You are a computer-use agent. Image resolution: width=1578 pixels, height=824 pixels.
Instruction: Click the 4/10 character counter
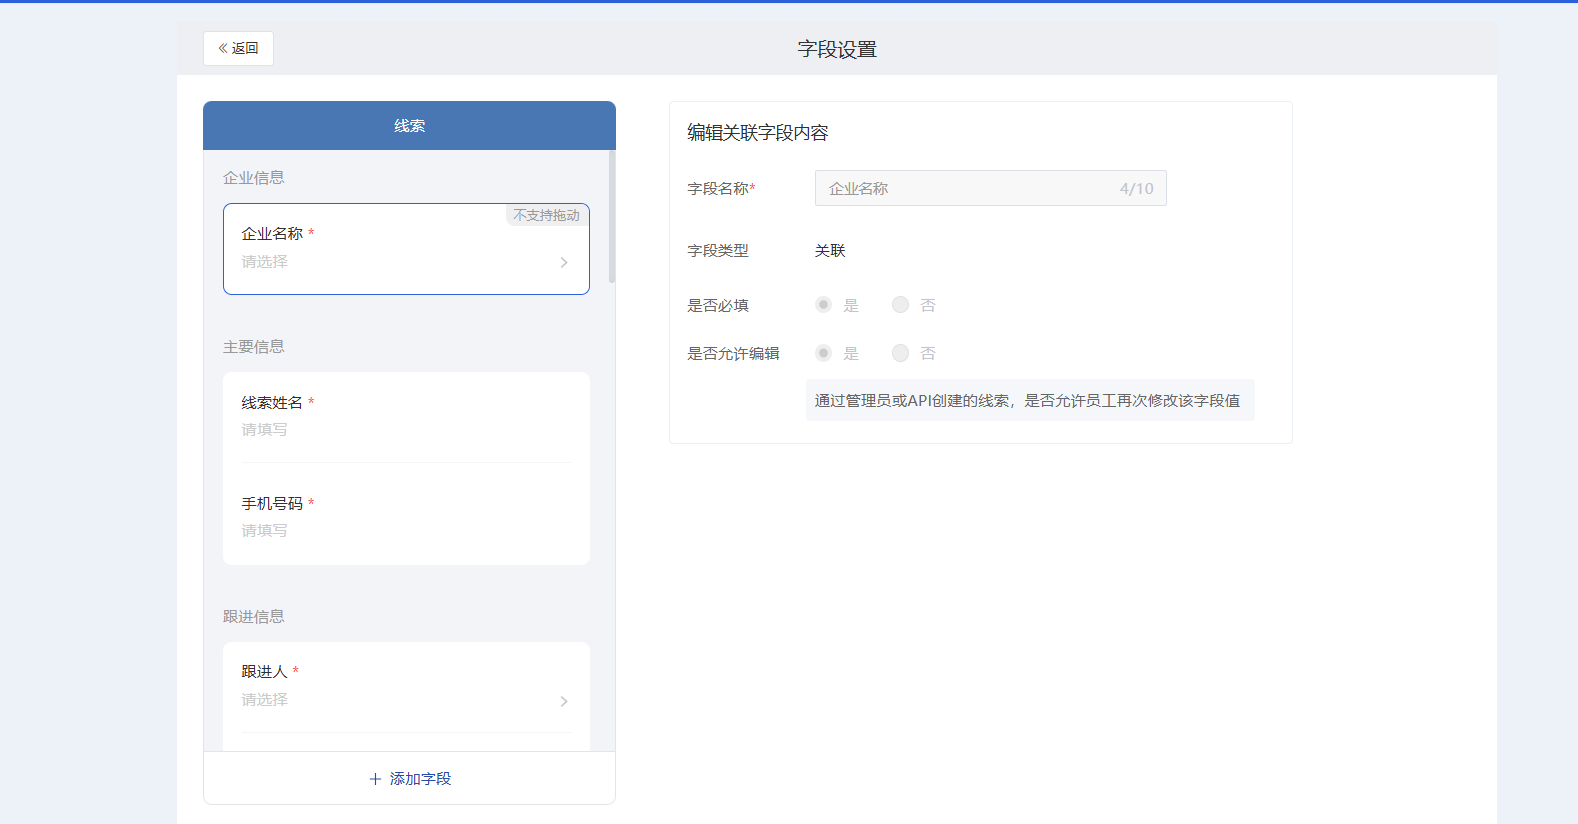pos(1136,188)
